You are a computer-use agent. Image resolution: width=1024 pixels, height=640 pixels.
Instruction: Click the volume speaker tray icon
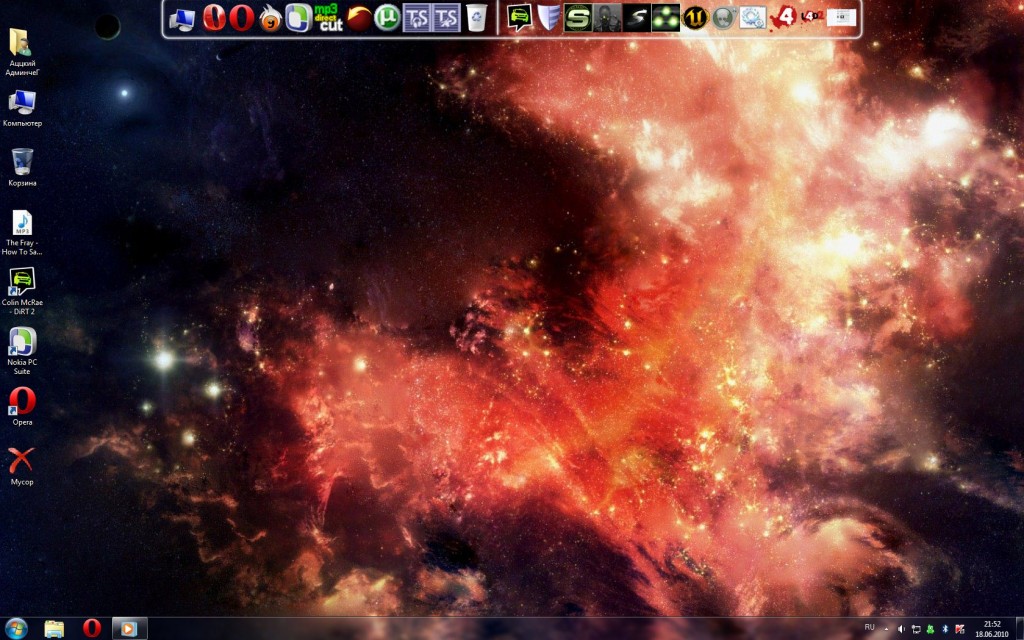pyautogui.click(x=901, y=628)
